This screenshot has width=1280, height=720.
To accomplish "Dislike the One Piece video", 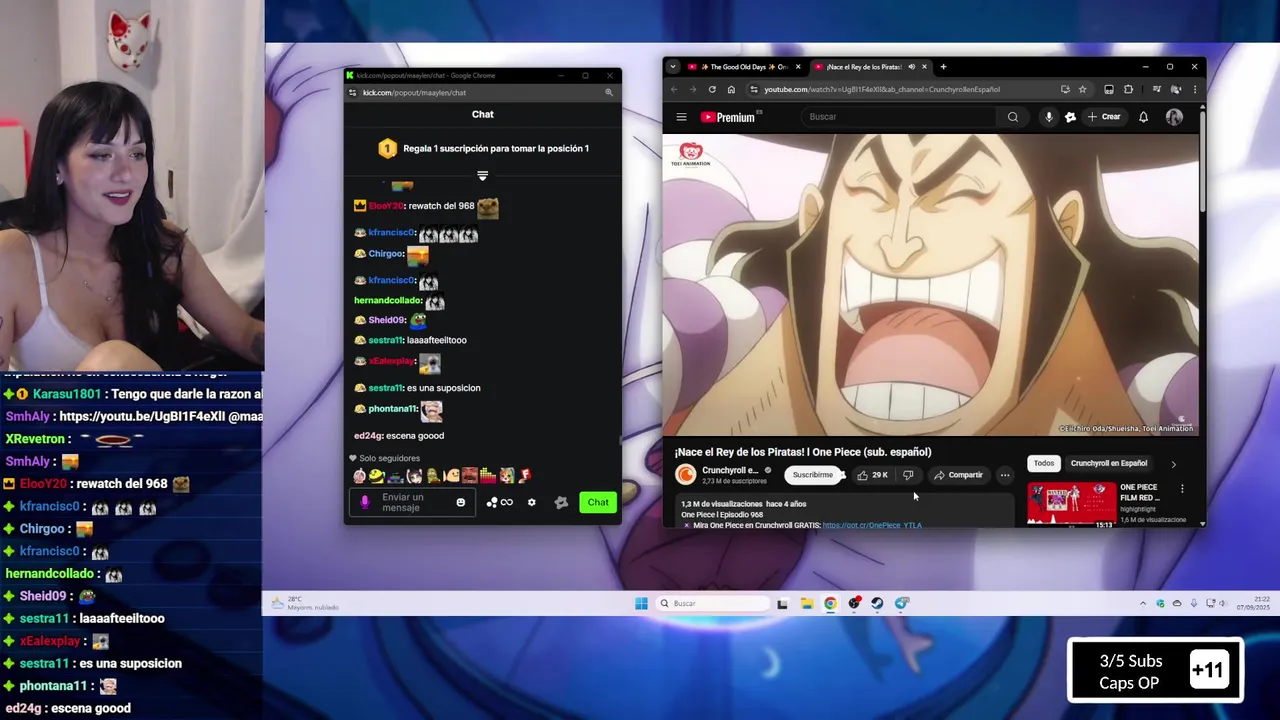I will [x=908, y=475].
